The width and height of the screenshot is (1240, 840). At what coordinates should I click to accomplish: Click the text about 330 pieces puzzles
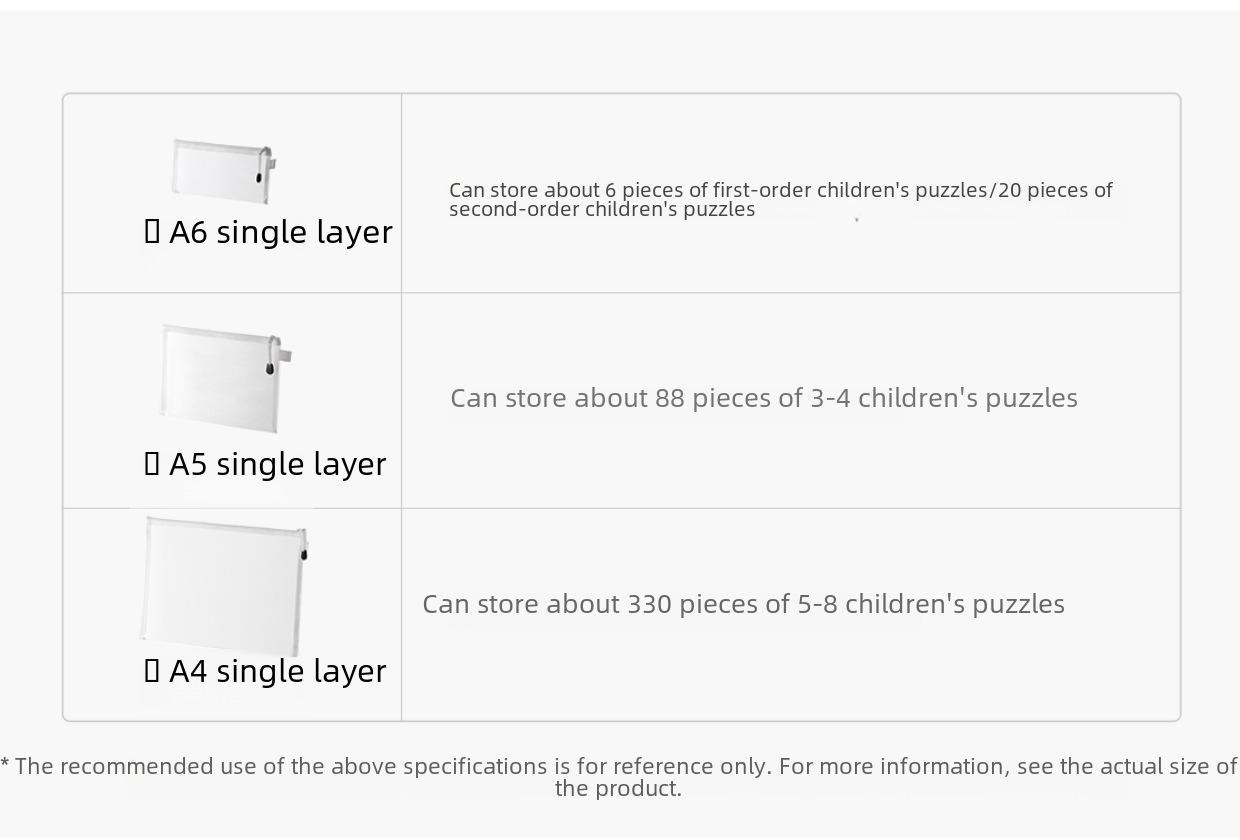[744, 604]
